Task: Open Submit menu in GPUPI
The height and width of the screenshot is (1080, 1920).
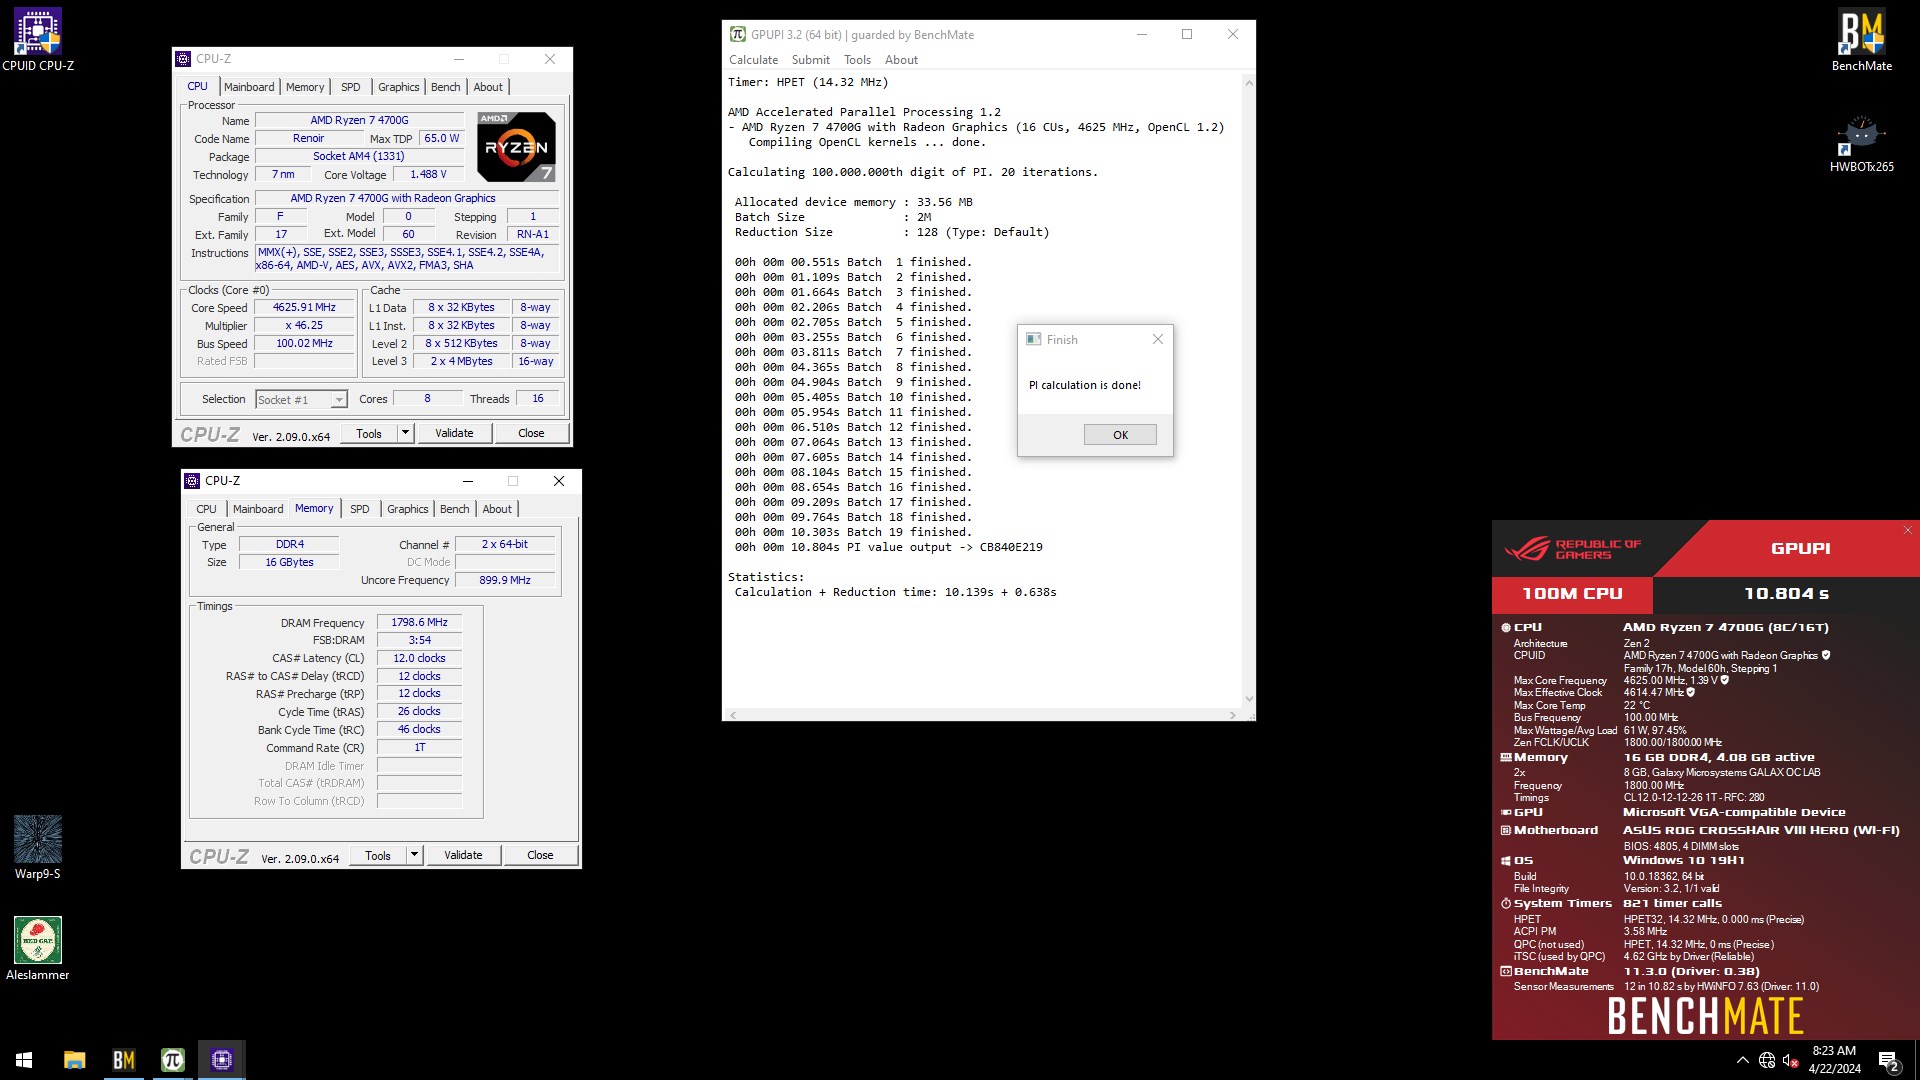Action: [x=810, y=60]
